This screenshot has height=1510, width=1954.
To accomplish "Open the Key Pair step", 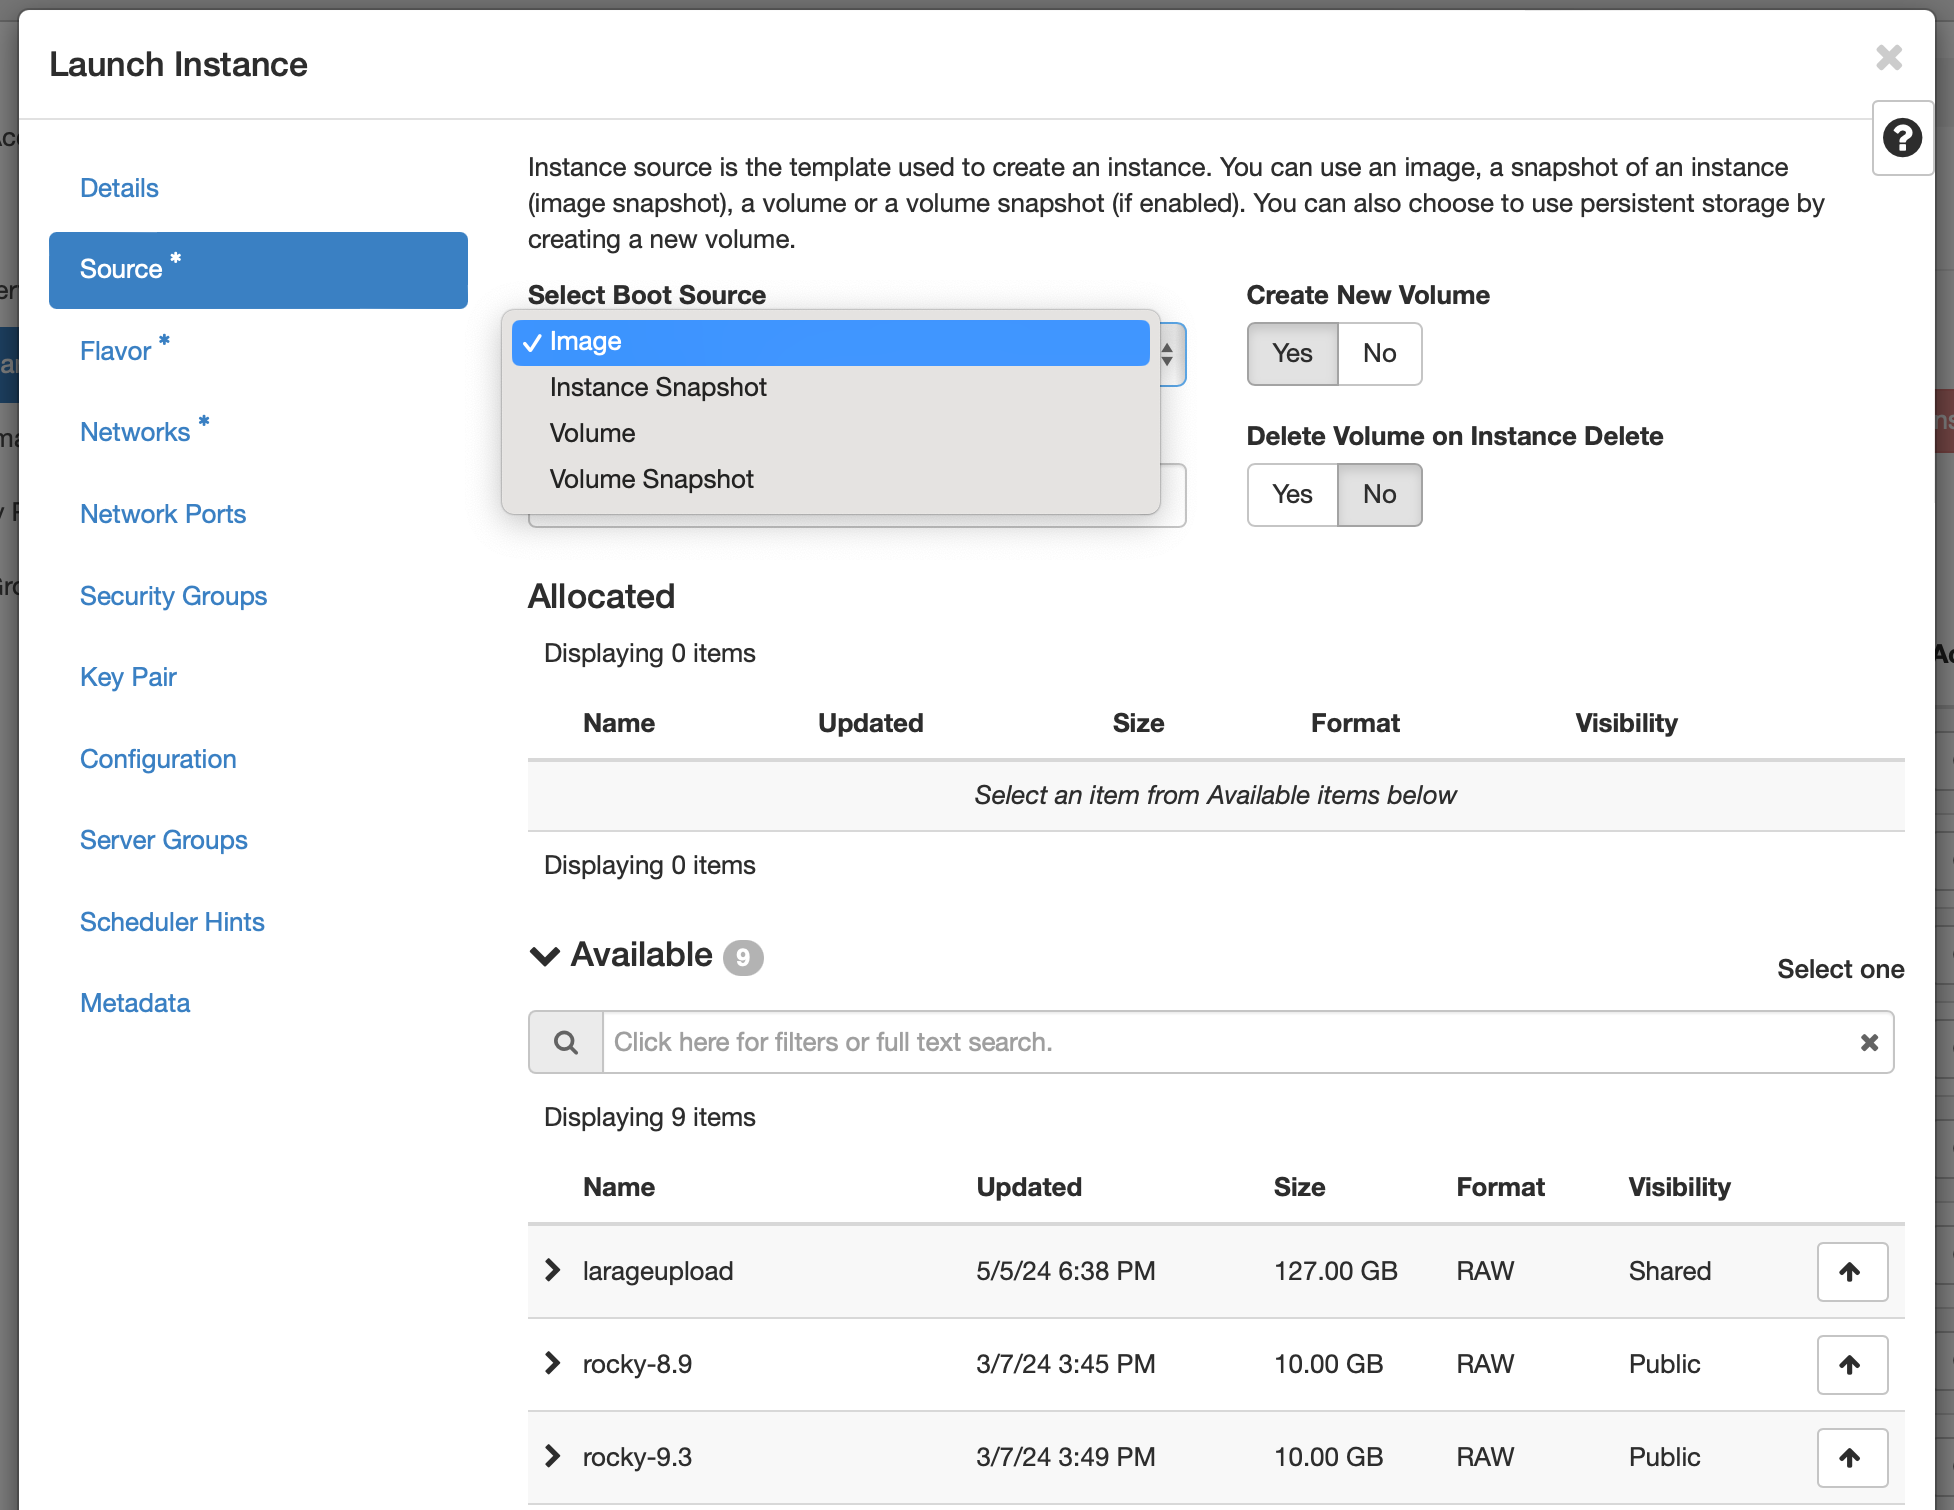I will click(x=128, y=677).
